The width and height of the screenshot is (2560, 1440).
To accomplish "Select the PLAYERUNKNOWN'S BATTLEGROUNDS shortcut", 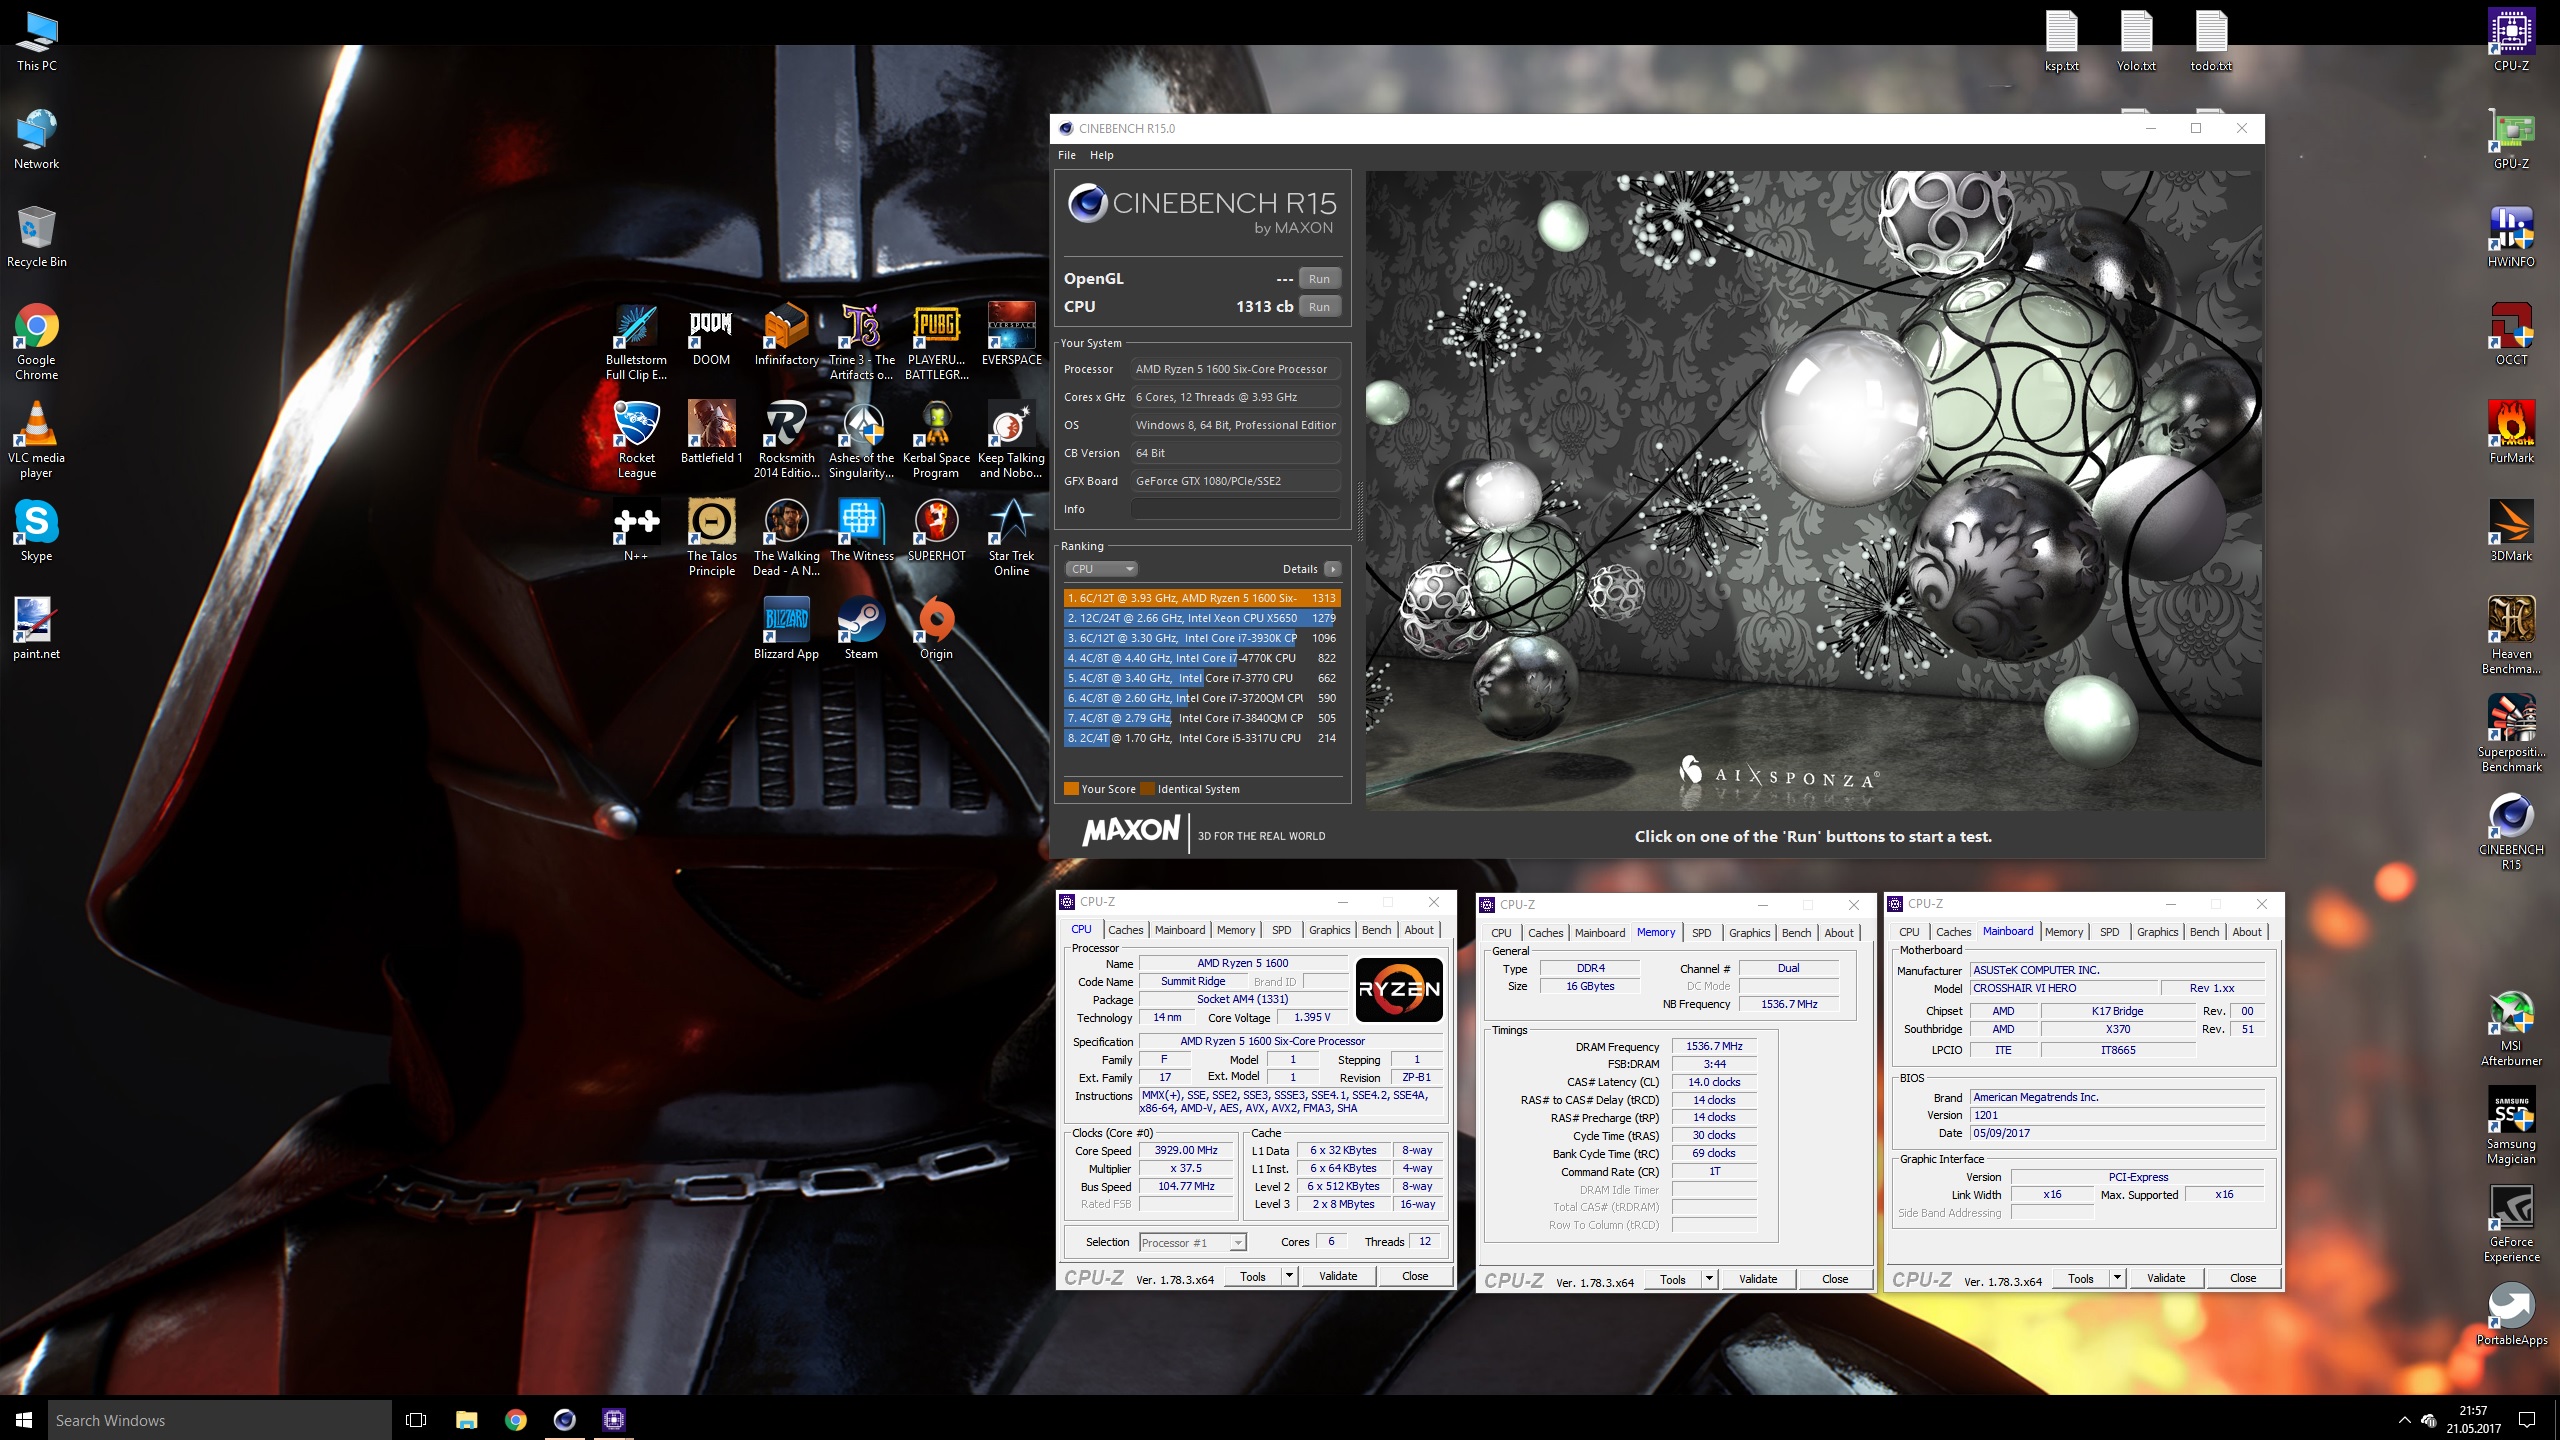I will pyautogui.click(x=936, y=341).
